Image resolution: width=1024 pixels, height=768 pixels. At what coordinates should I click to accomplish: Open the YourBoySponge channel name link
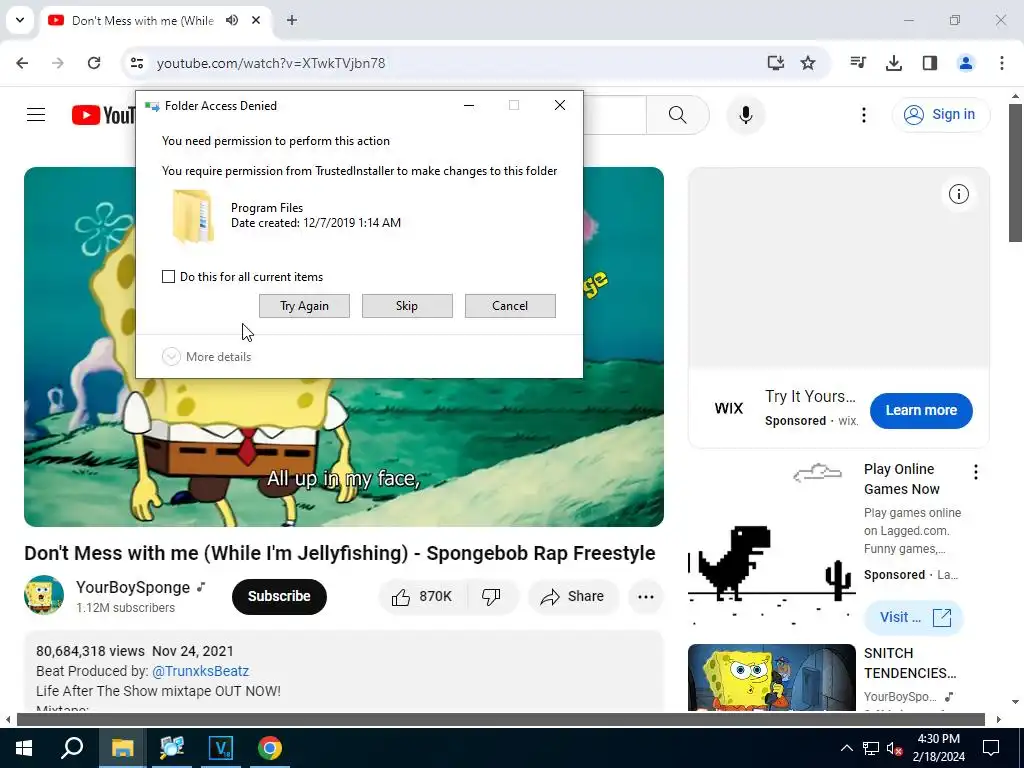tap(133, 587)
